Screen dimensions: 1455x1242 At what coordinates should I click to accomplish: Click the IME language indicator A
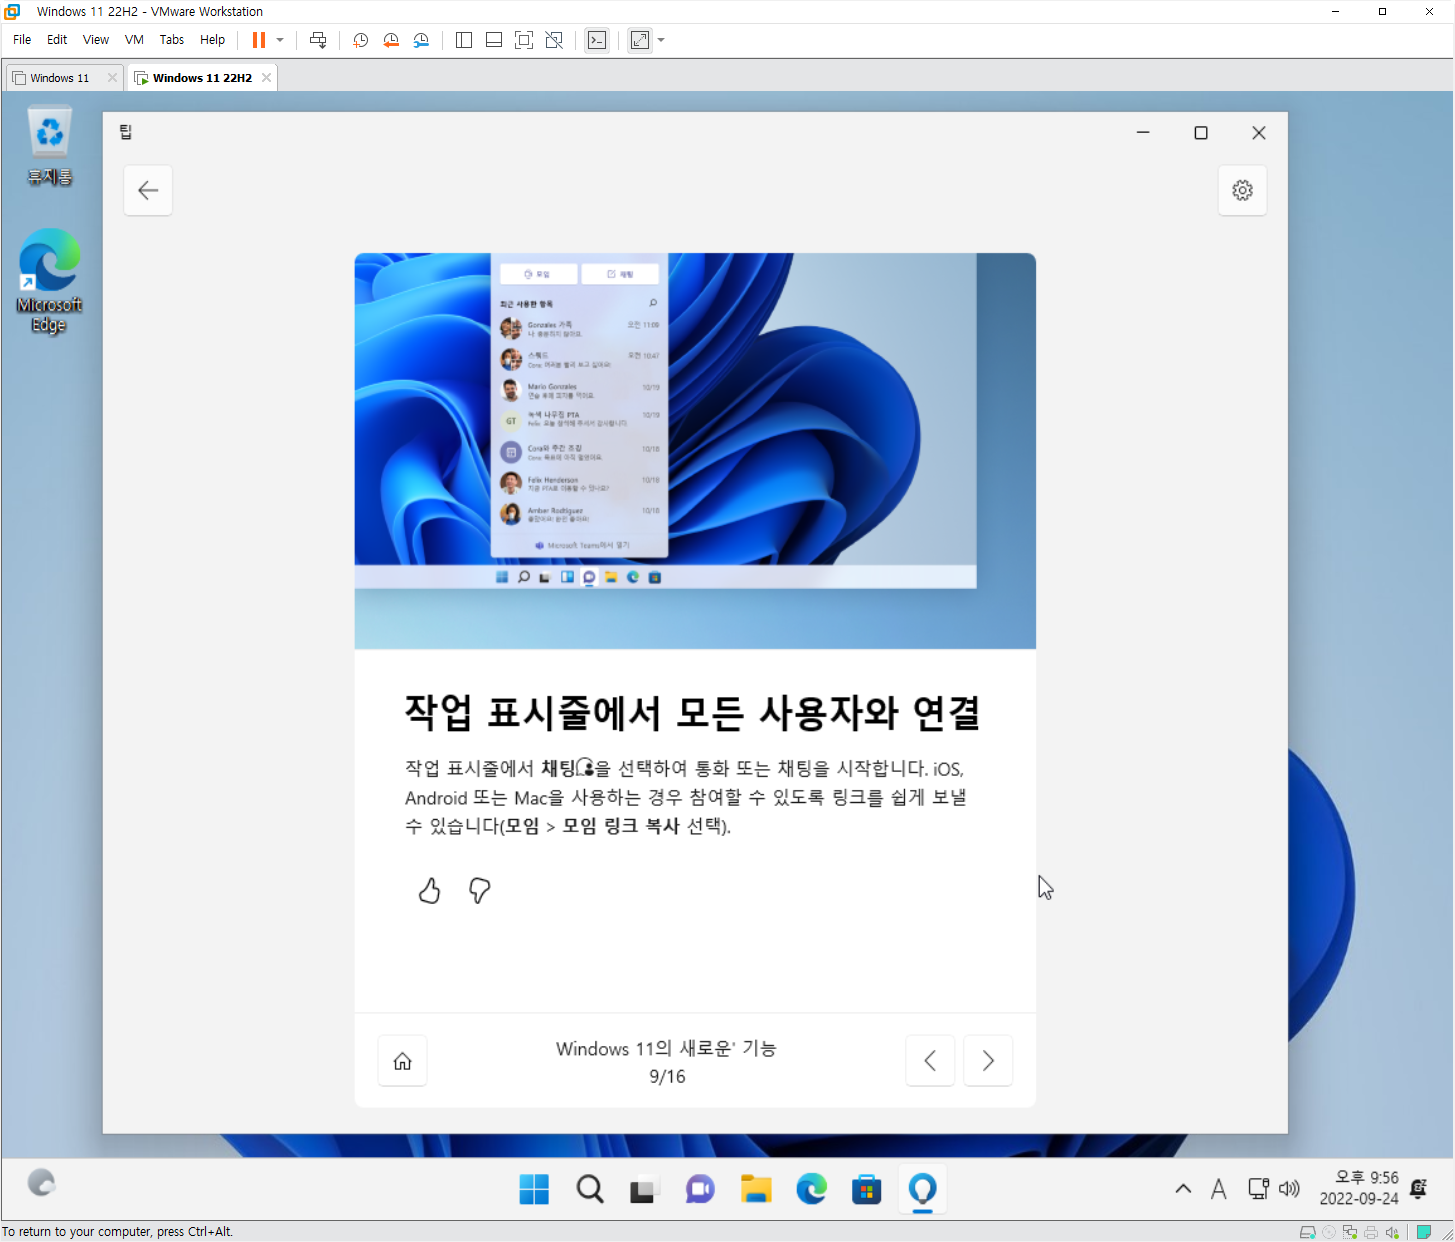pyautogui.click(x=1218, y=1189)
